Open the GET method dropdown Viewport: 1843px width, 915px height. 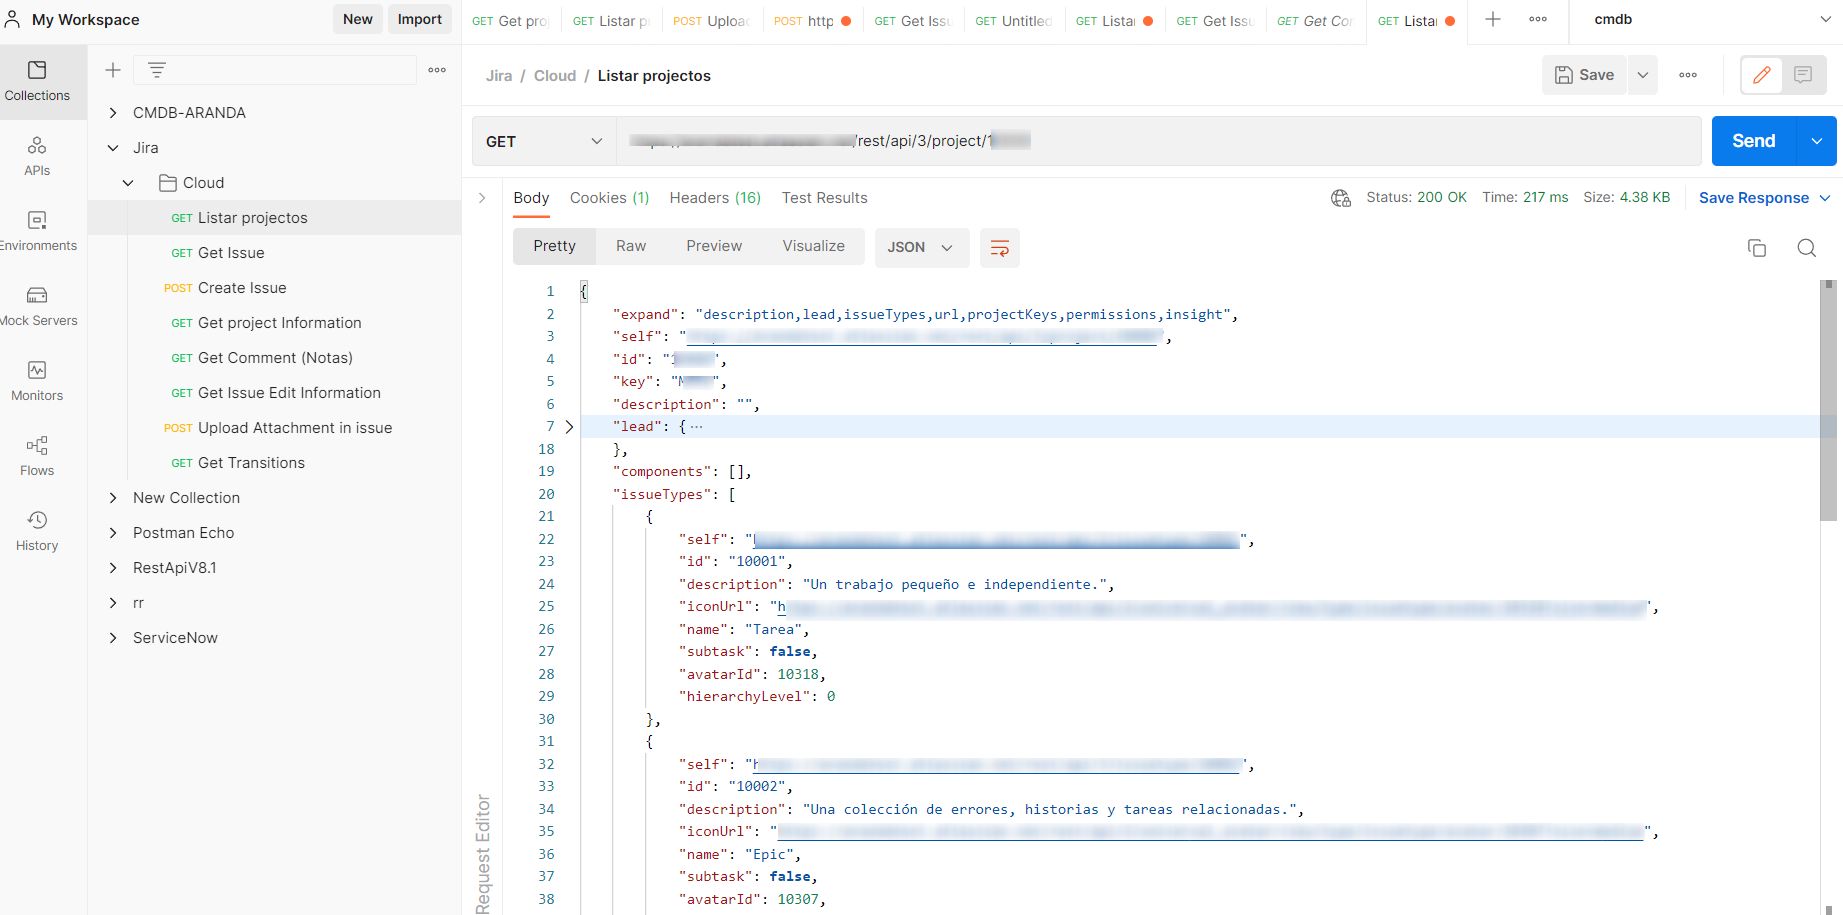[x=543, y=141]
